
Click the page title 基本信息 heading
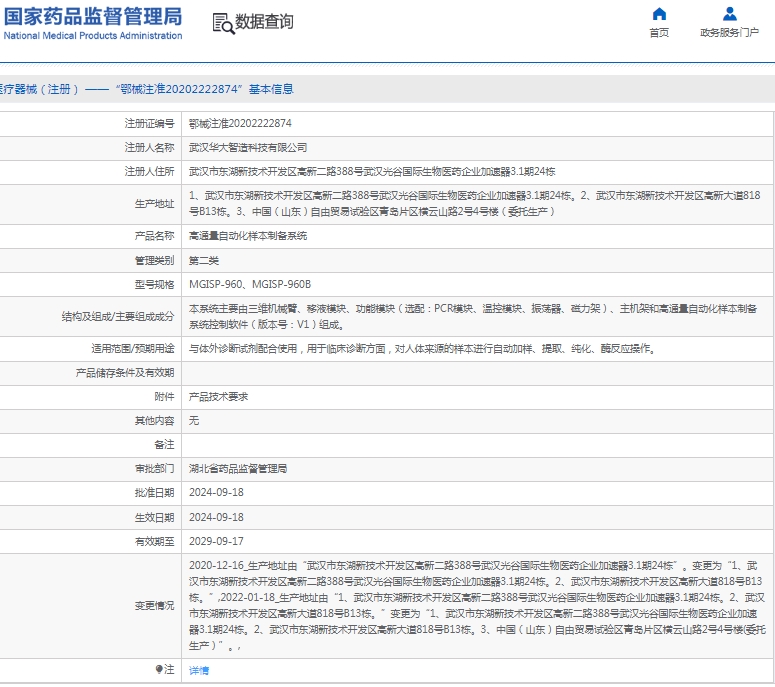tap(271, 89)
